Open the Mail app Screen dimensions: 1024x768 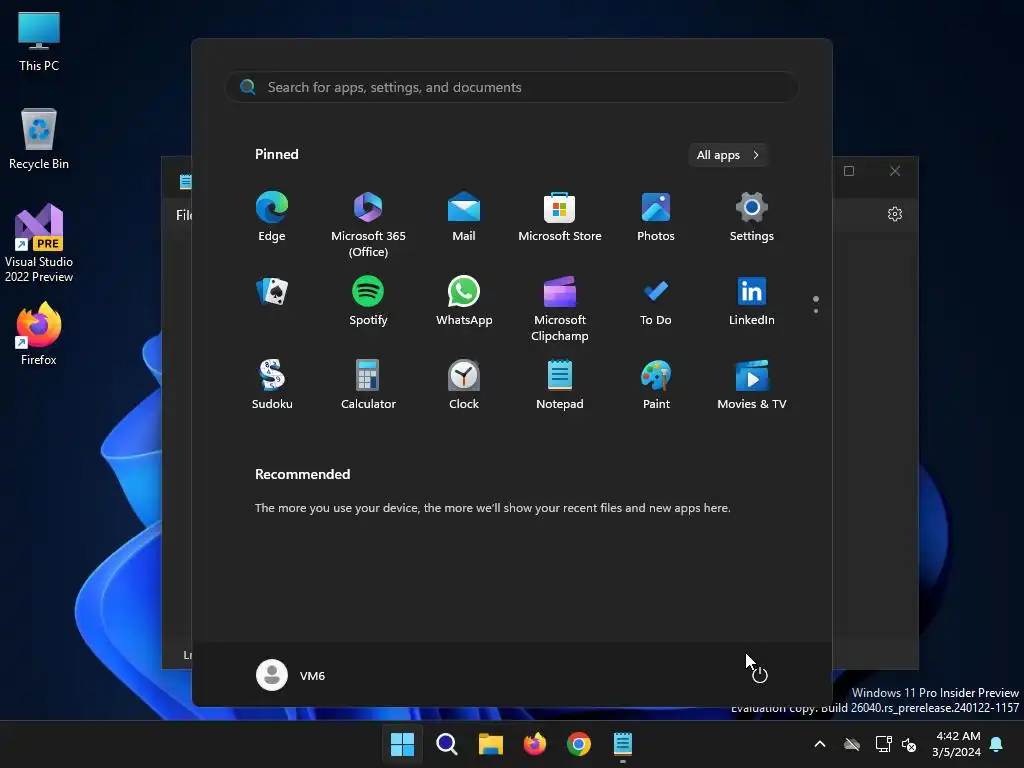point(464,217)
